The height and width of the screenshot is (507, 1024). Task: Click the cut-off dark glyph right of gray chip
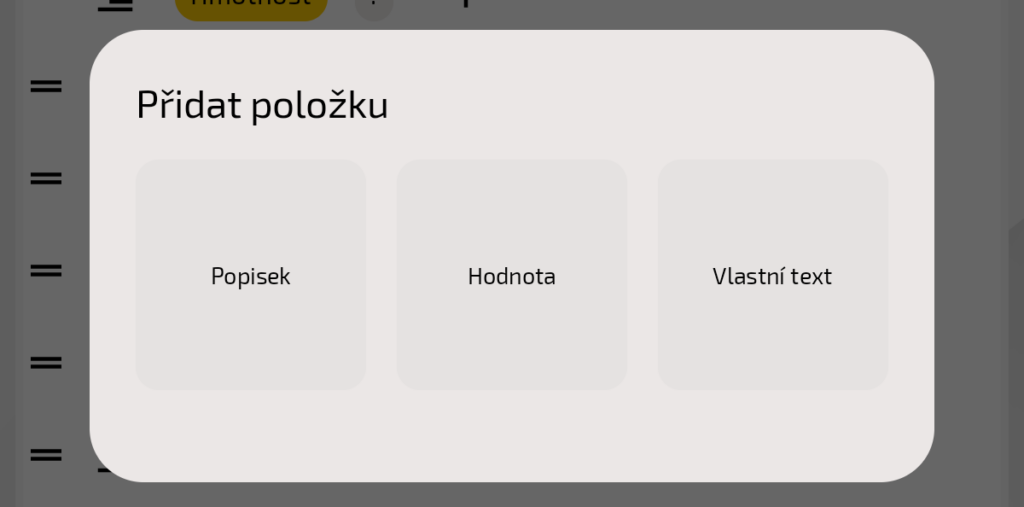click(466, 3)
